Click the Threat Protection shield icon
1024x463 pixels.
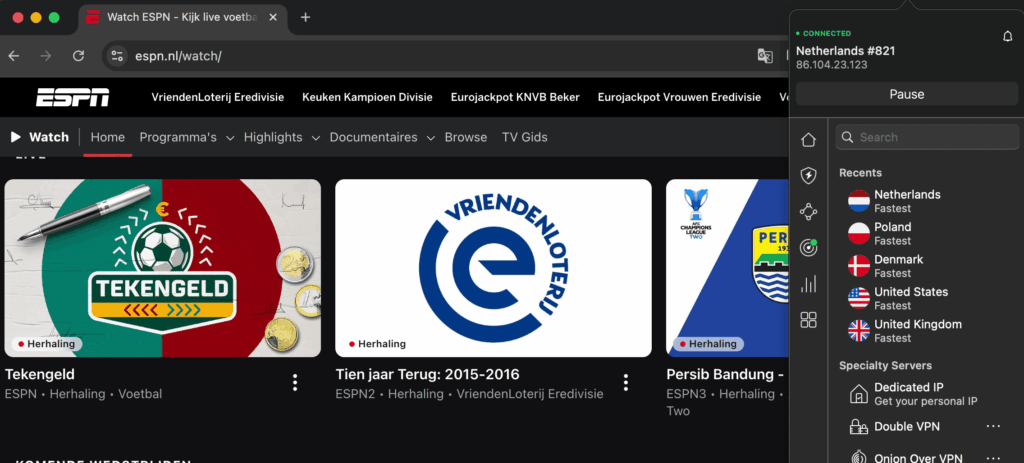click(x=808, y=176)
